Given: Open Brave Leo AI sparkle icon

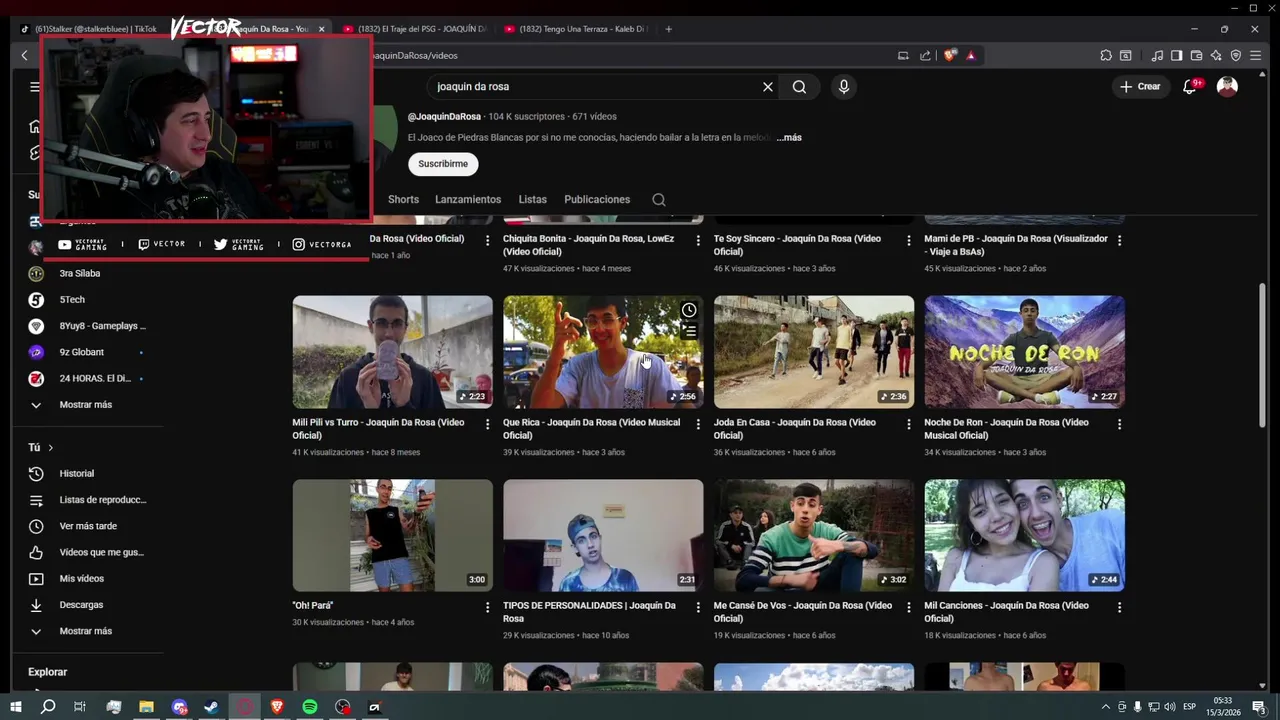Looking at the screenshot, I should [x=1216, y=56].
